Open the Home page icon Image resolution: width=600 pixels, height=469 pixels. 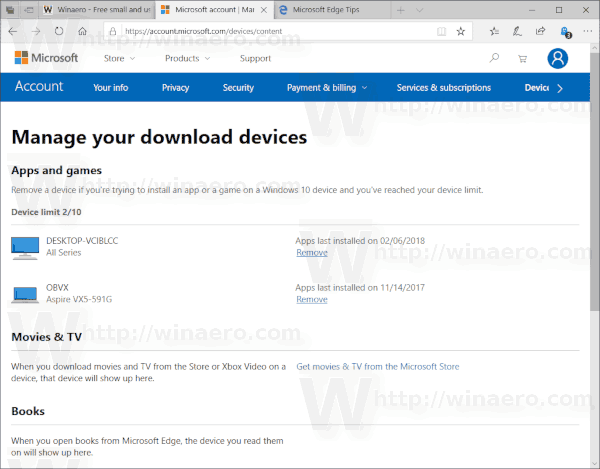[82, 31]
